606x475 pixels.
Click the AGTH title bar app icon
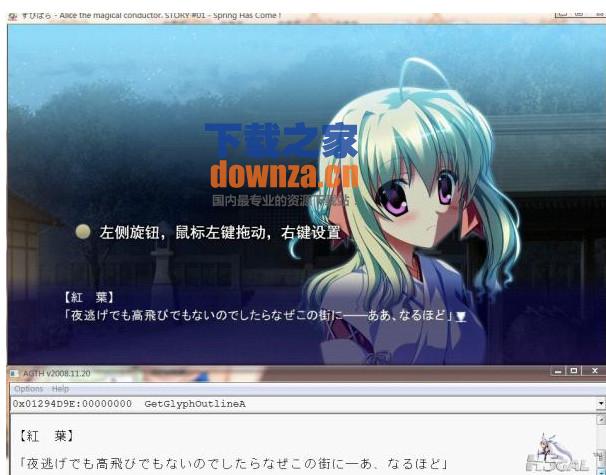[x=14, y=373]
